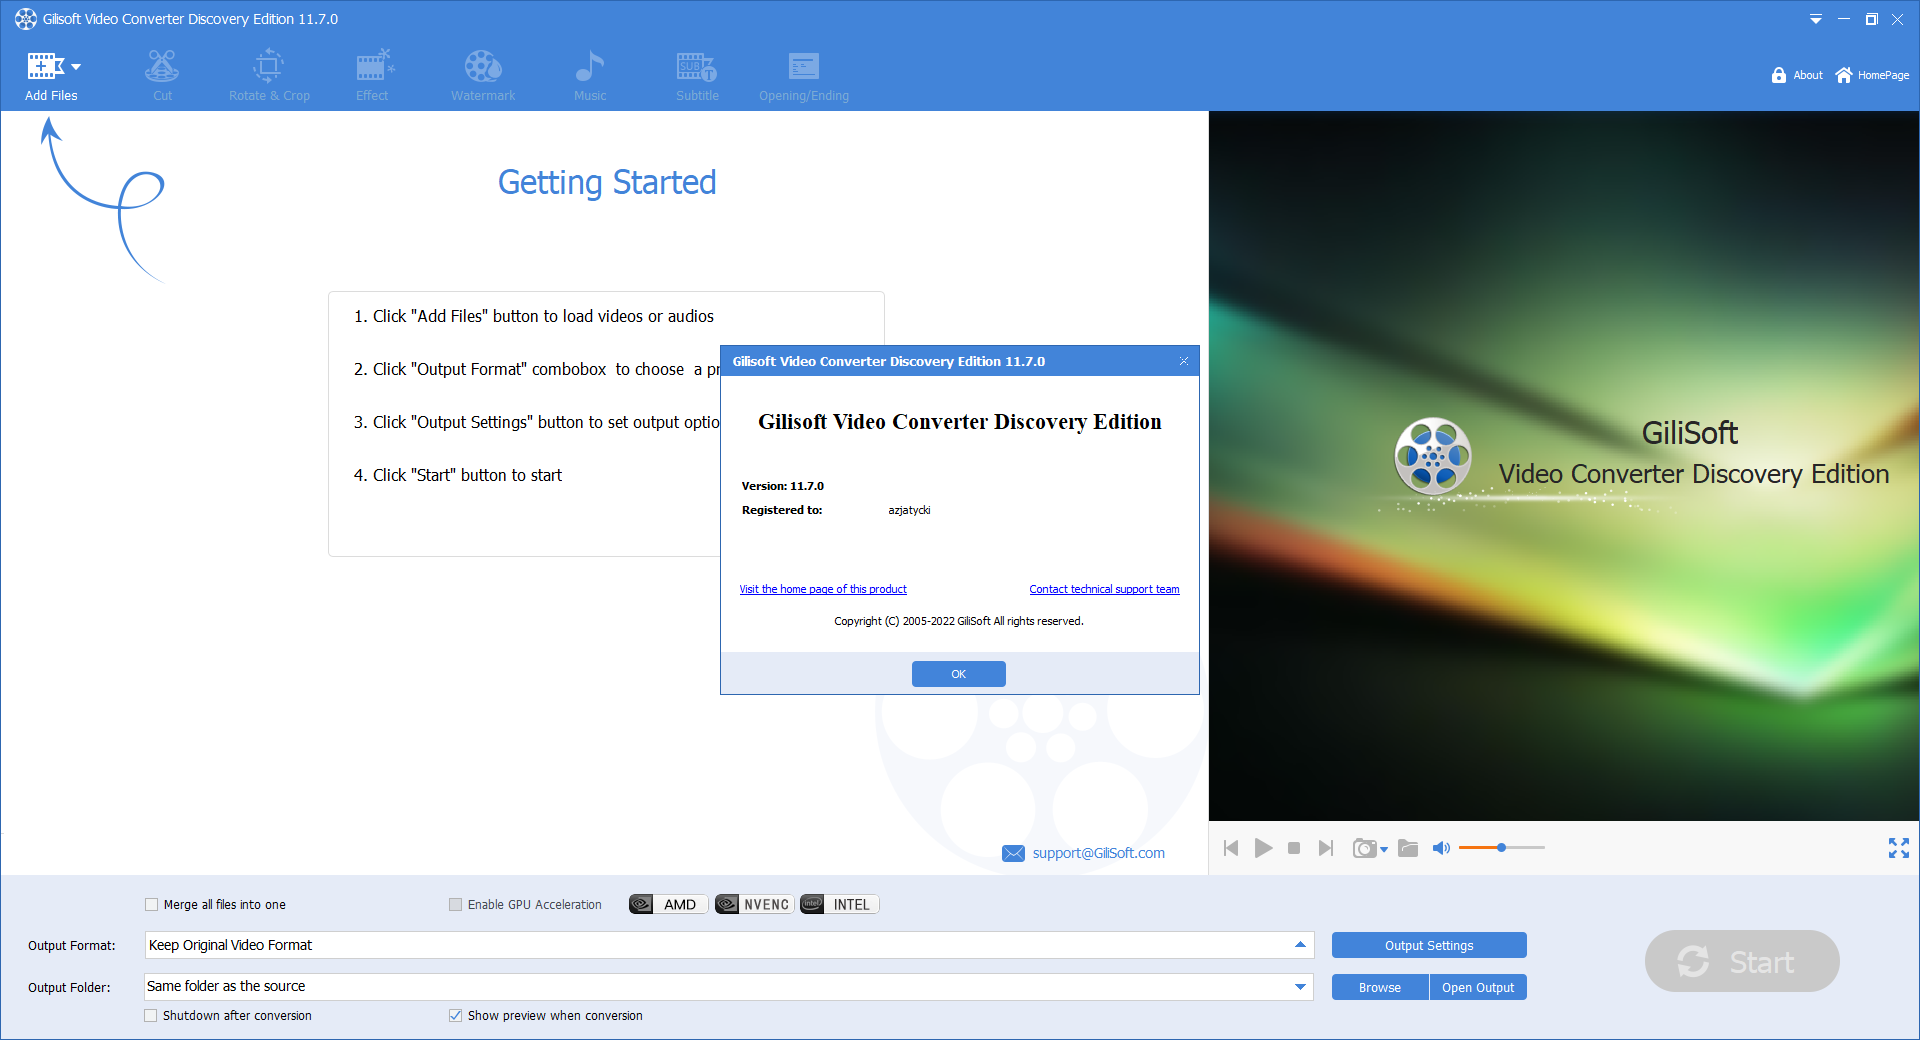Take a snapshot with camera icon
Image resolution: width=1920 pixels, height=1040 pixels.
1364,848
